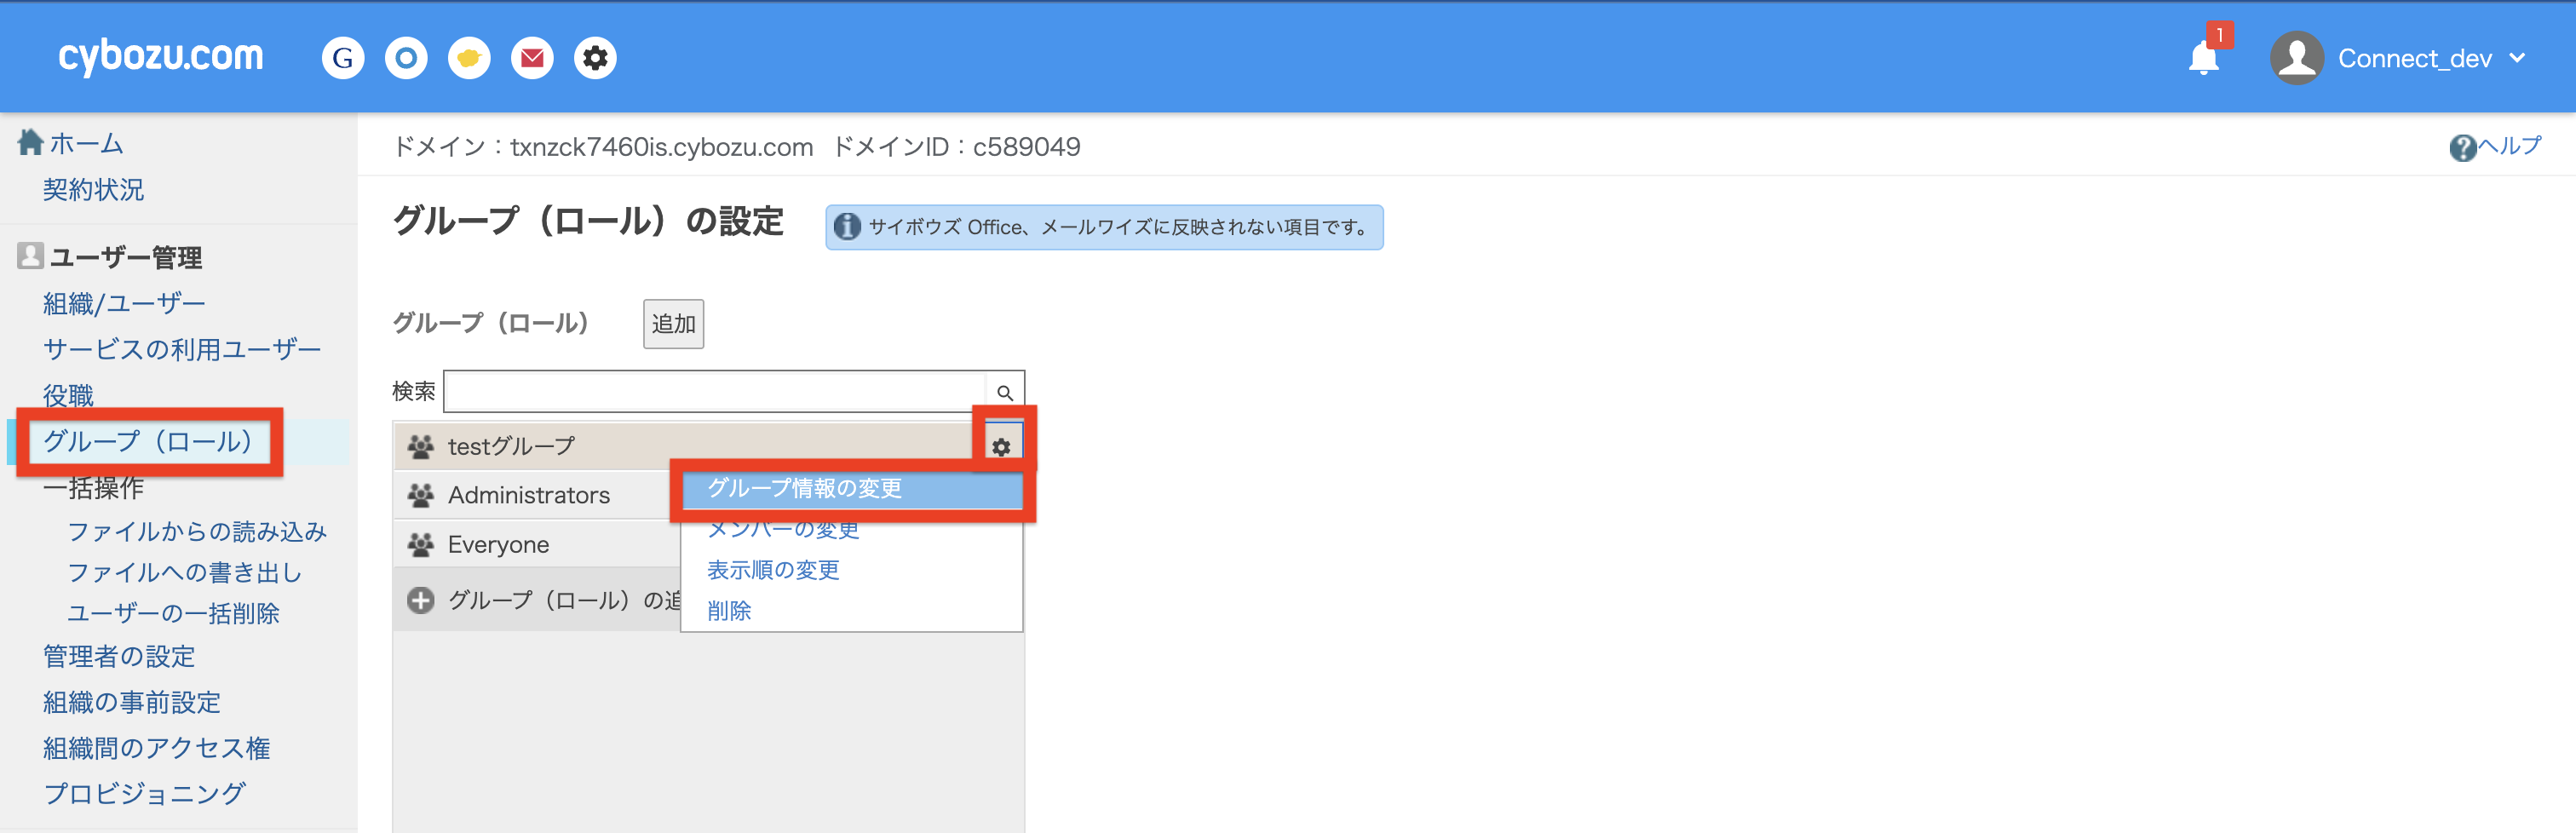Click the 一括操作 sidebar label
2576x833 pixels.
(93, 487)
